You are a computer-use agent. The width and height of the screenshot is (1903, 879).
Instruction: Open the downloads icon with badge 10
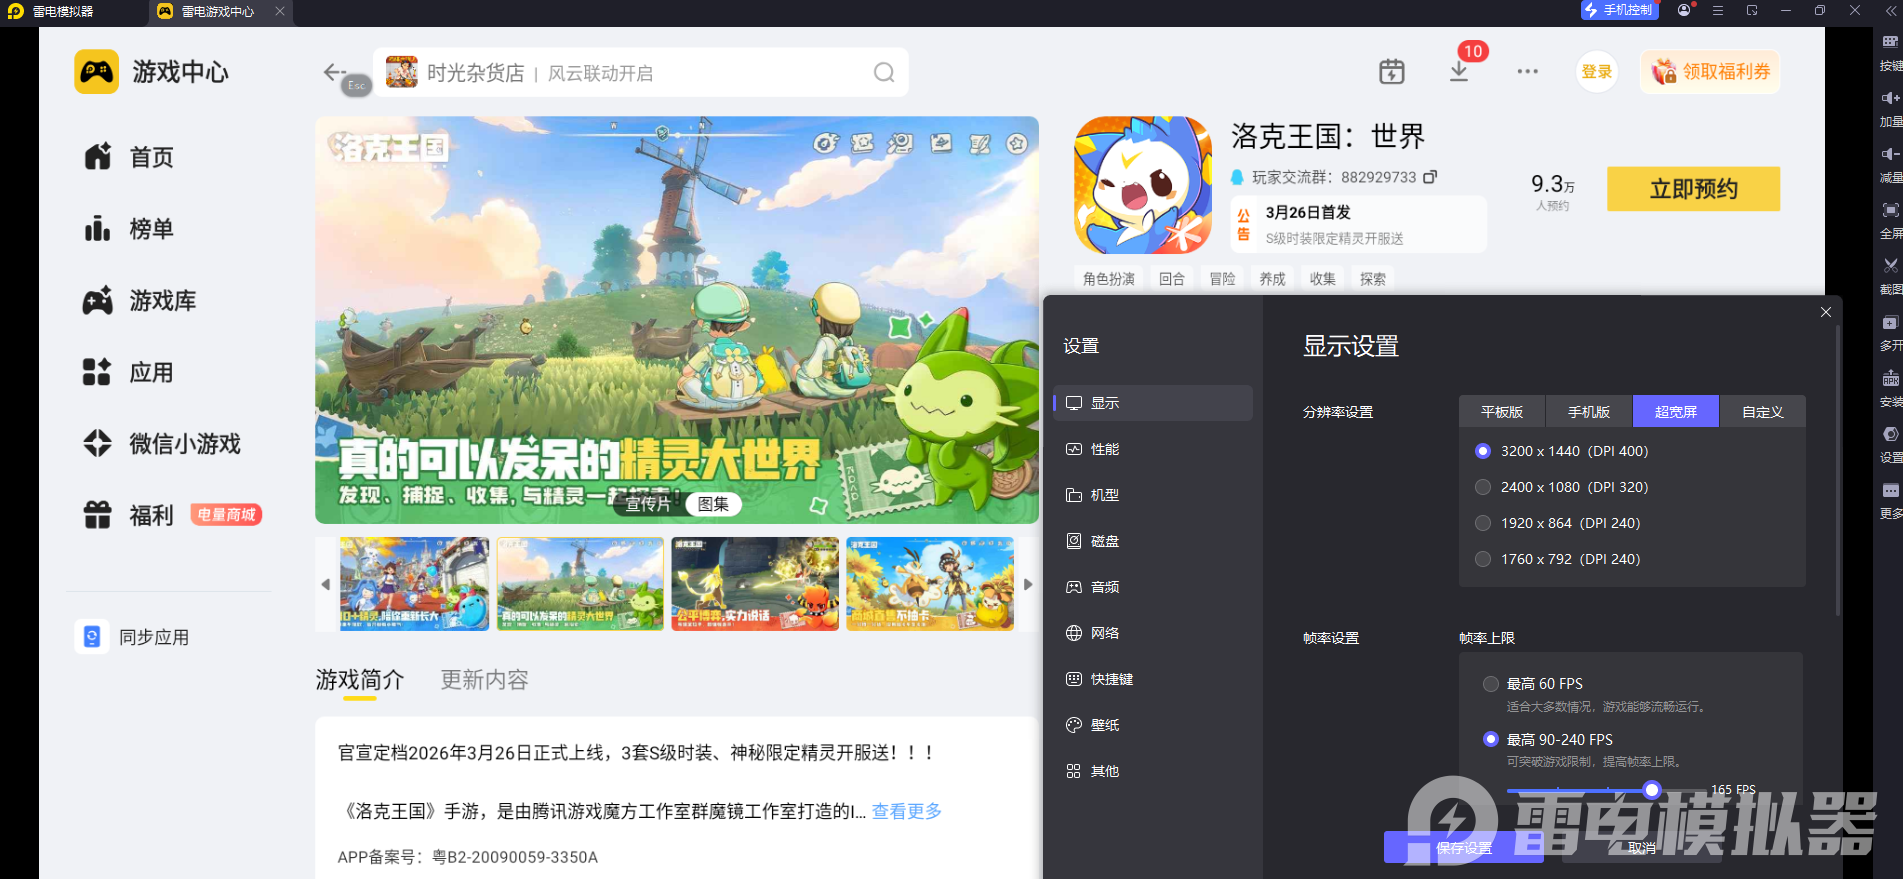pos(1460,70)
